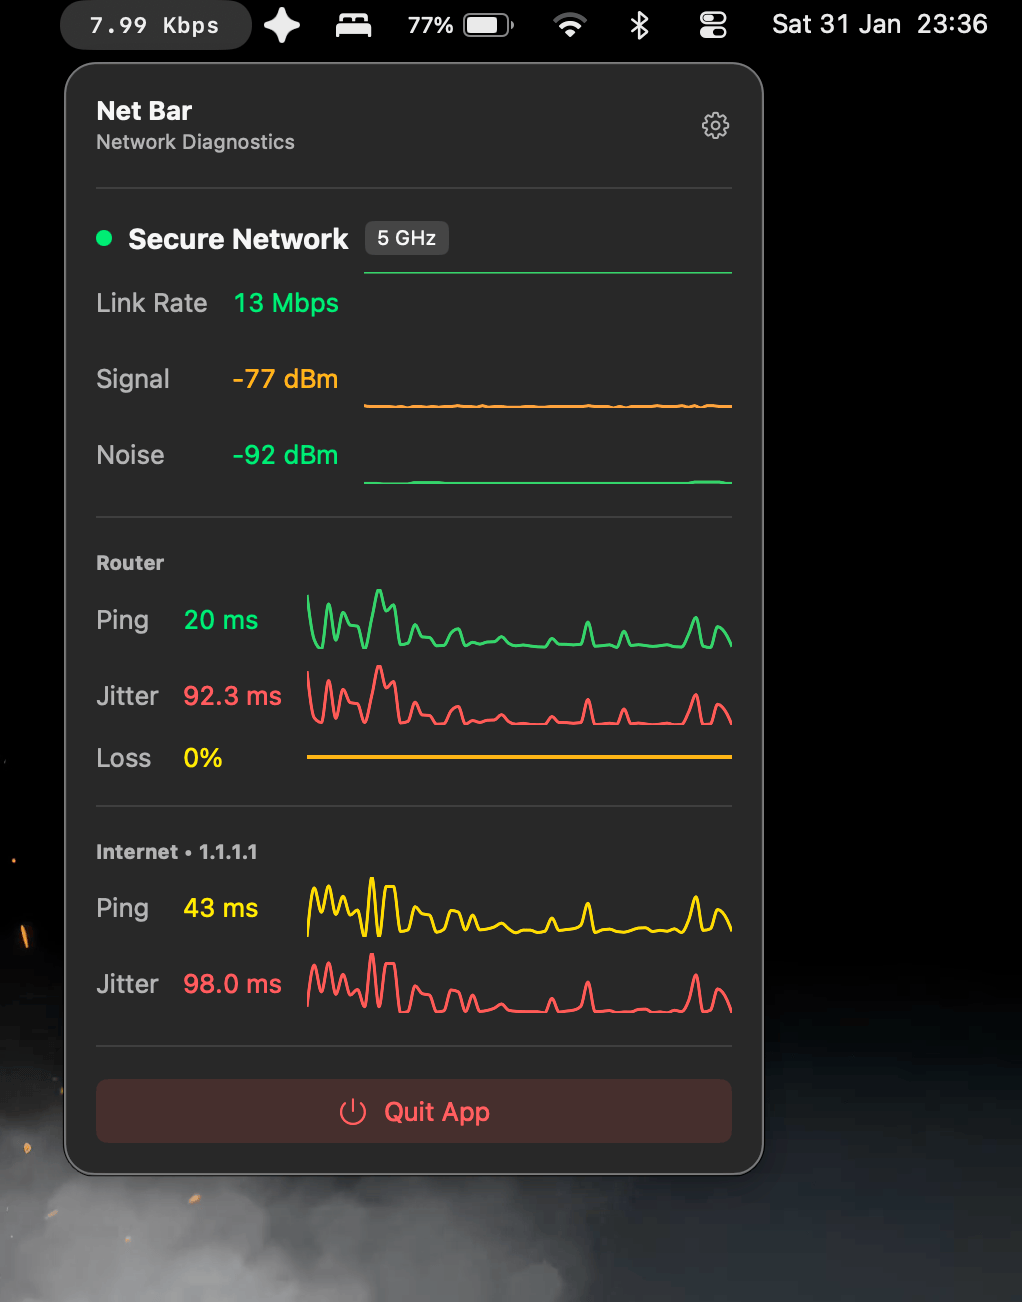
Task: Click the bed icon in menu bar
Action: (353, 25)
